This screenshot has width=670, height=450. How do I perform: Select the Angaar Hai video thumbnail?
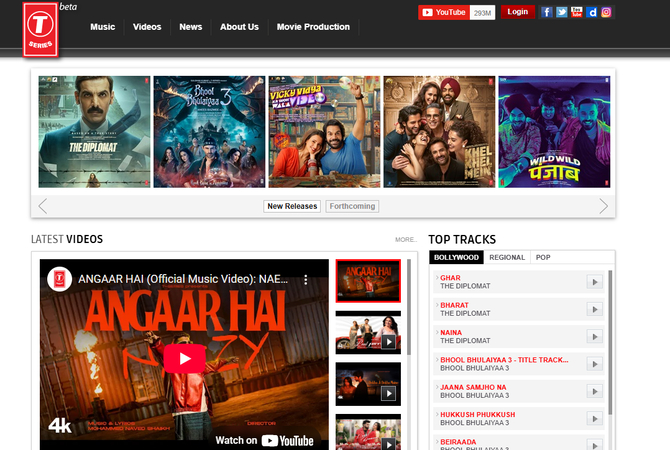pos(368,281)
